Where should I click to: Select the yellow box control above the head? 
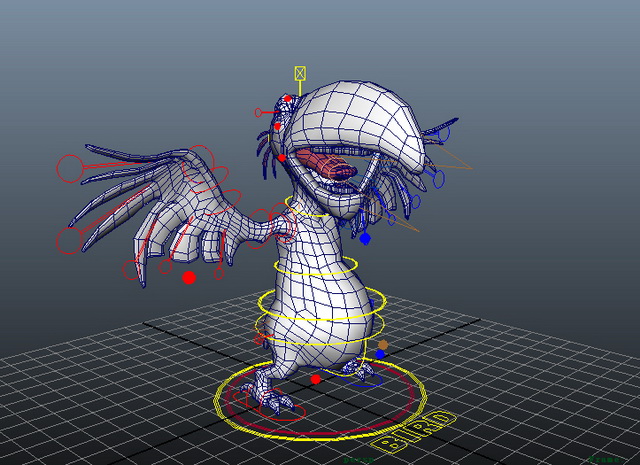point(300,73)
